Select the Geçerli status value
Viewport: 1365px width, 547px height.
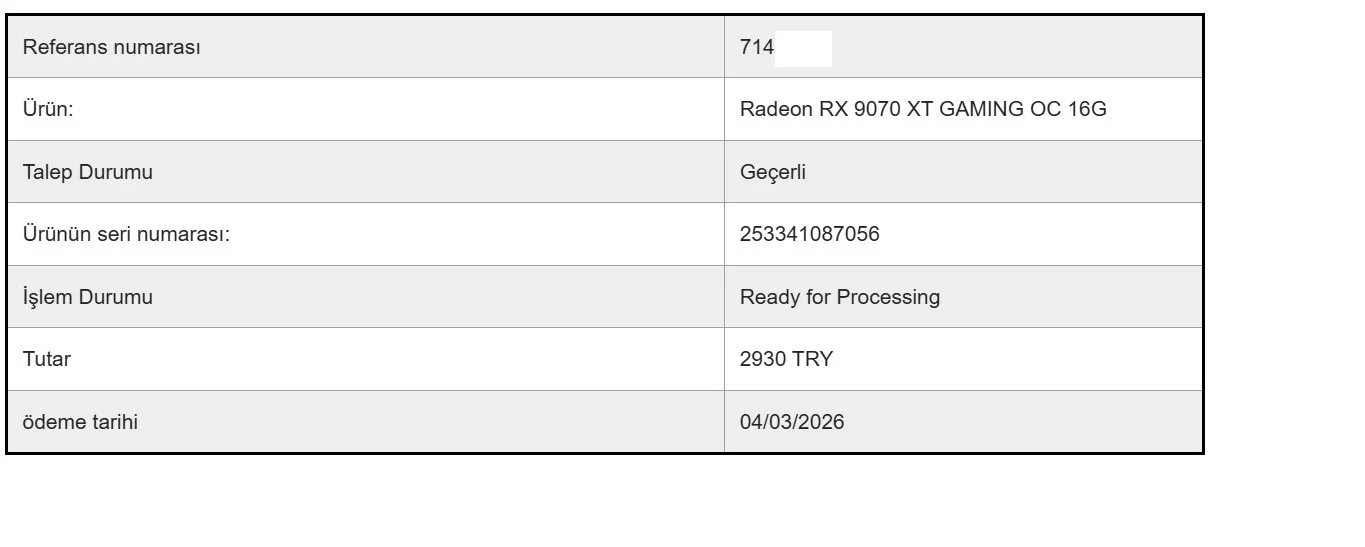pyautogui.click(x=773, y=172)
